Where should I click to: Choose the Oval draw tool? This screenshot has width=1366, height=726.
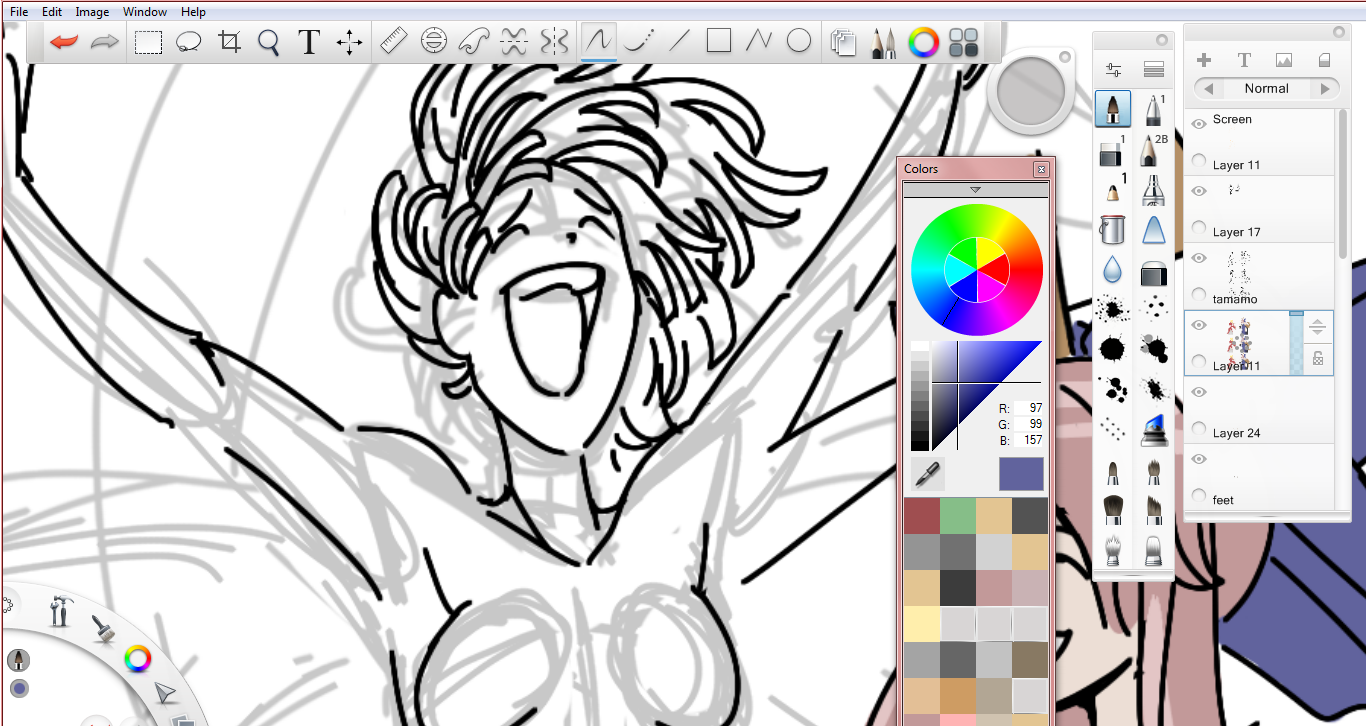coord(799,41)
